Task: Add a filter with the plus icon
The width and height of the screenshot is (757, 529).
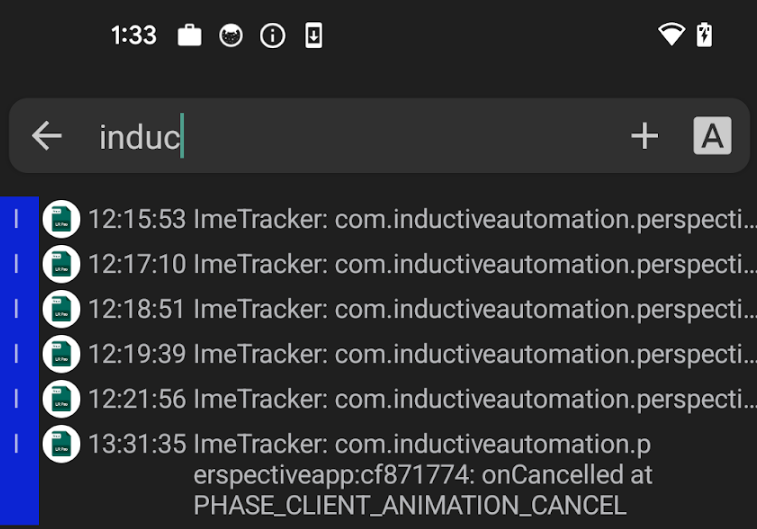Action: pos(645,136)
